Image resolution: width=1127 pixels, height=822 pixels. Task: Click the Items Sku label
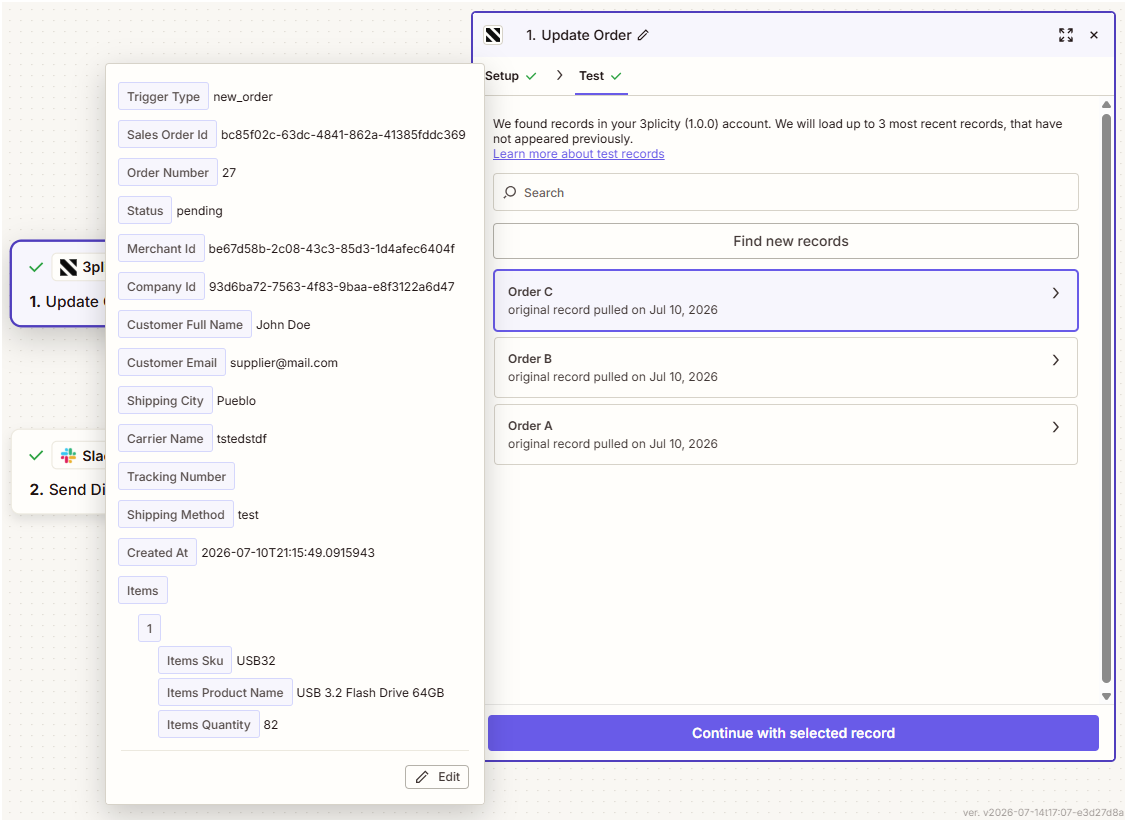195,660
